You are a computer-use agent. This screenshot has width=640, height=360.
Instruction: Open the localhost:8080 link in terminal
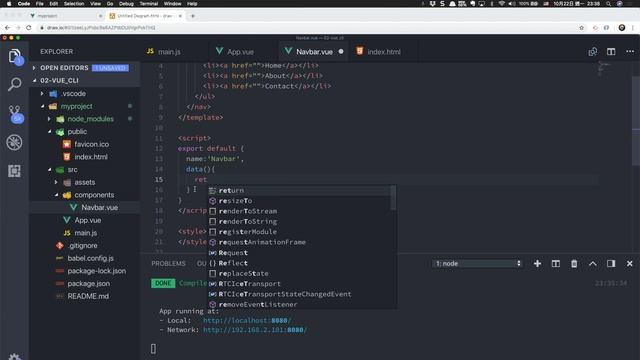click(247, 320)
